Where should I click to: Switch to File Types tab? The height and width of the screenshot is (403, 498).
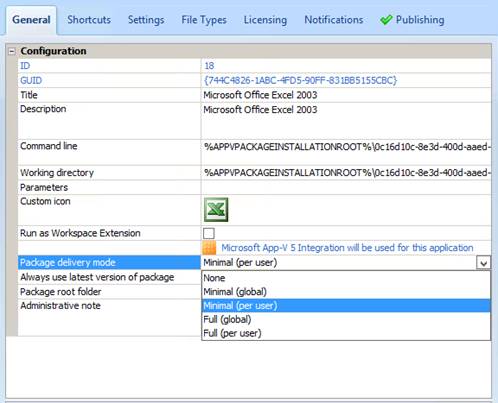(204, 20)
